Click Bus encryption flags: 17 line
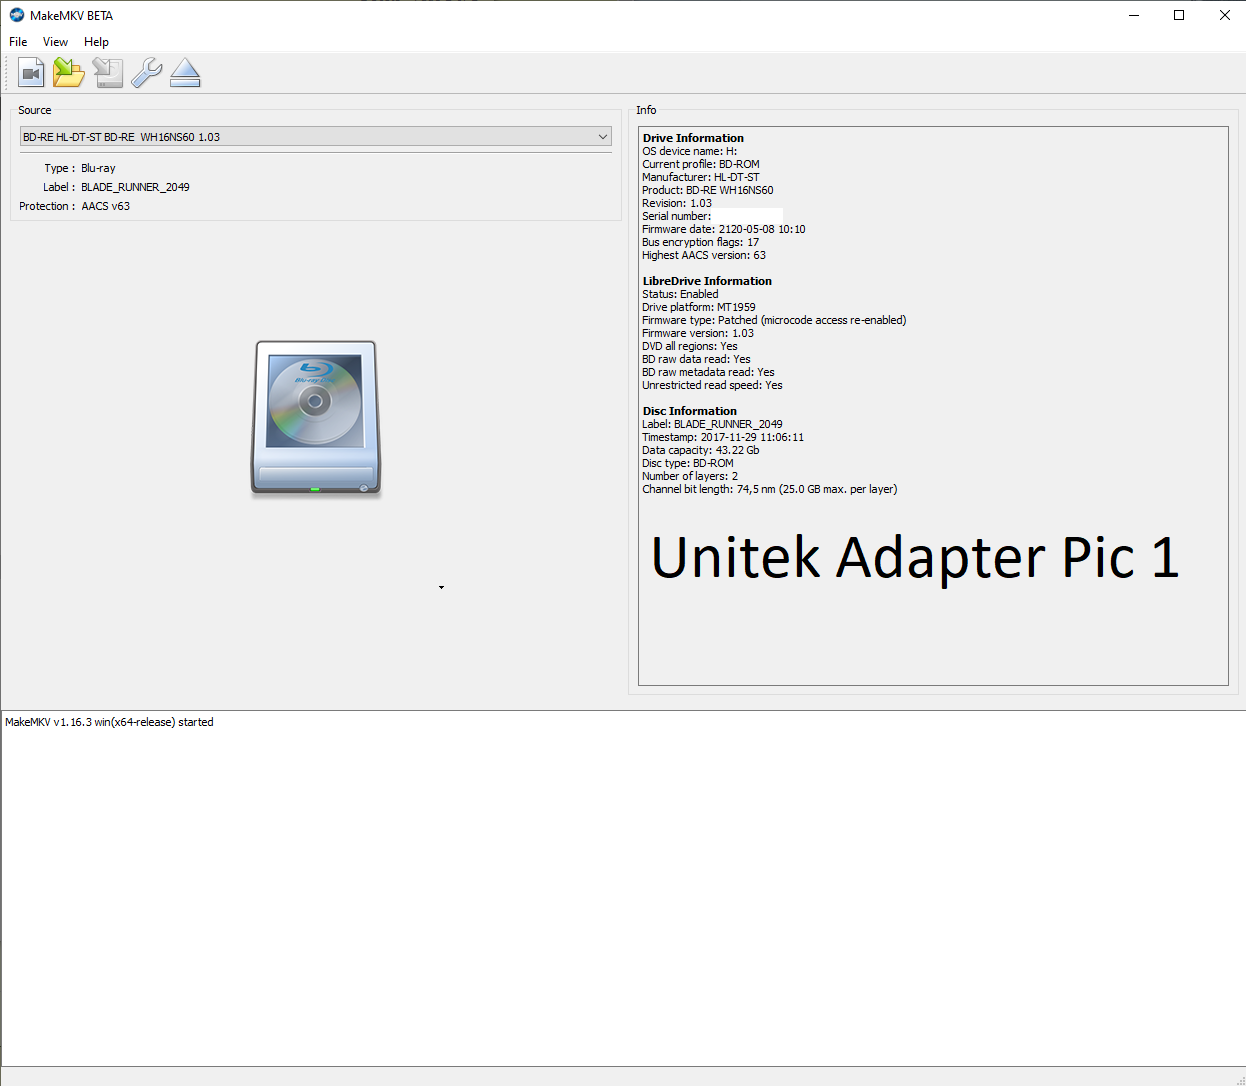This screenshot has height=1086, width=1246. pyautogui.click(x=700, y=242)
